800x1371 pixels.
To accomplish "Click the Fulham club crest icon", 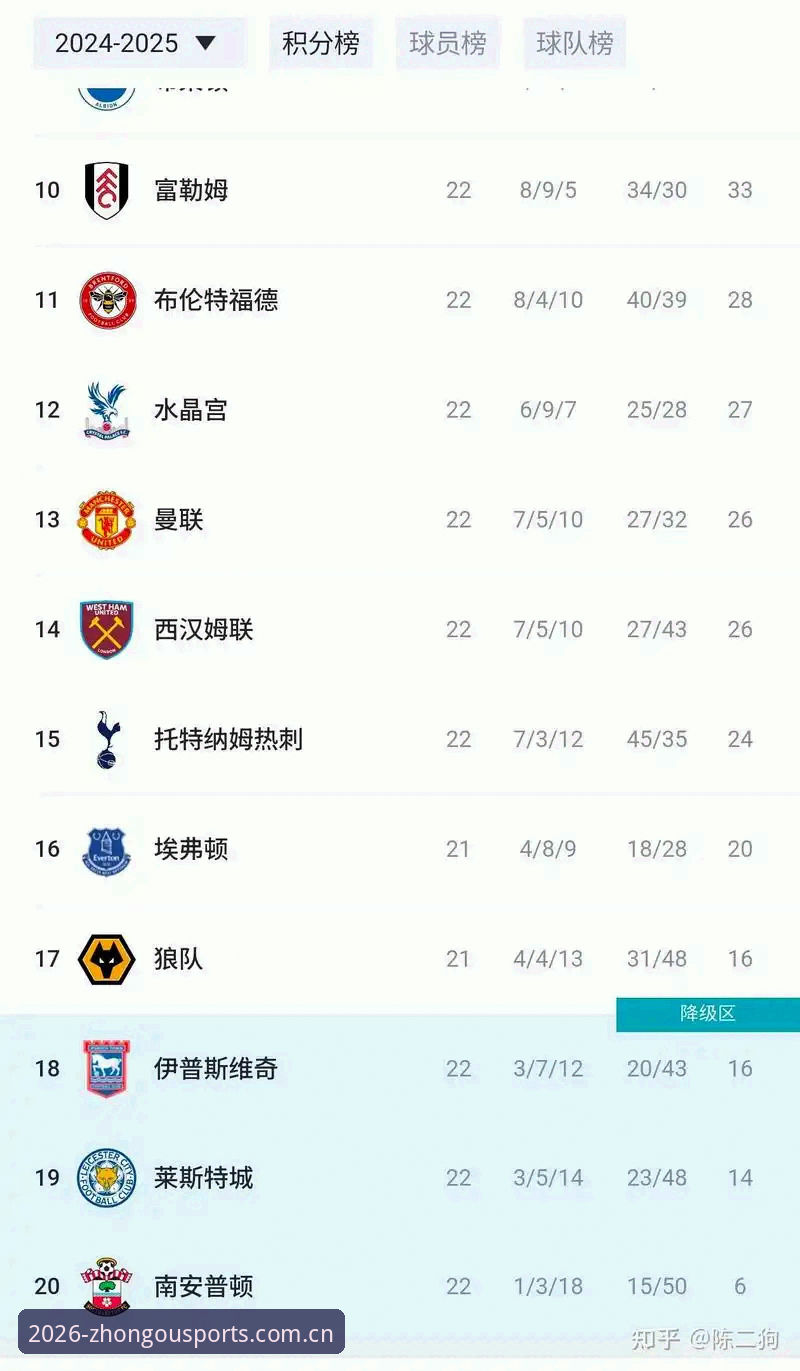I will tap(106, 190).
